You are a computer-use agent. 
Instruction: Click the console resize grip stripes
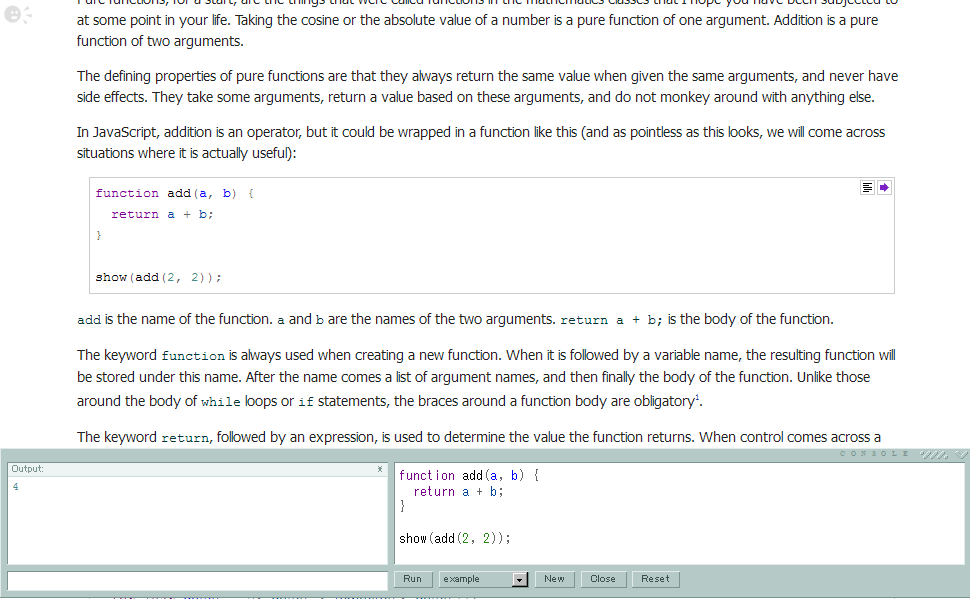coord(934,454)
